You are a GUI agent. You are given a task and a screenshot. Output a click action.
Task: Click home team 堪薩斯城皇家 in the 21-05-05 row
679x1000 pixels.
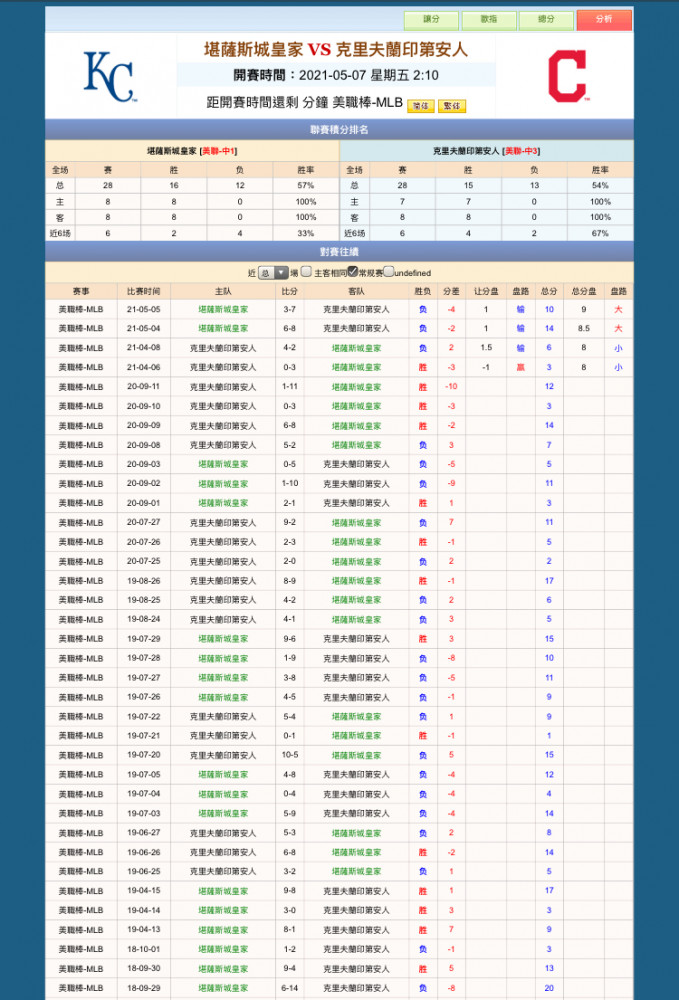click(223, 309)
